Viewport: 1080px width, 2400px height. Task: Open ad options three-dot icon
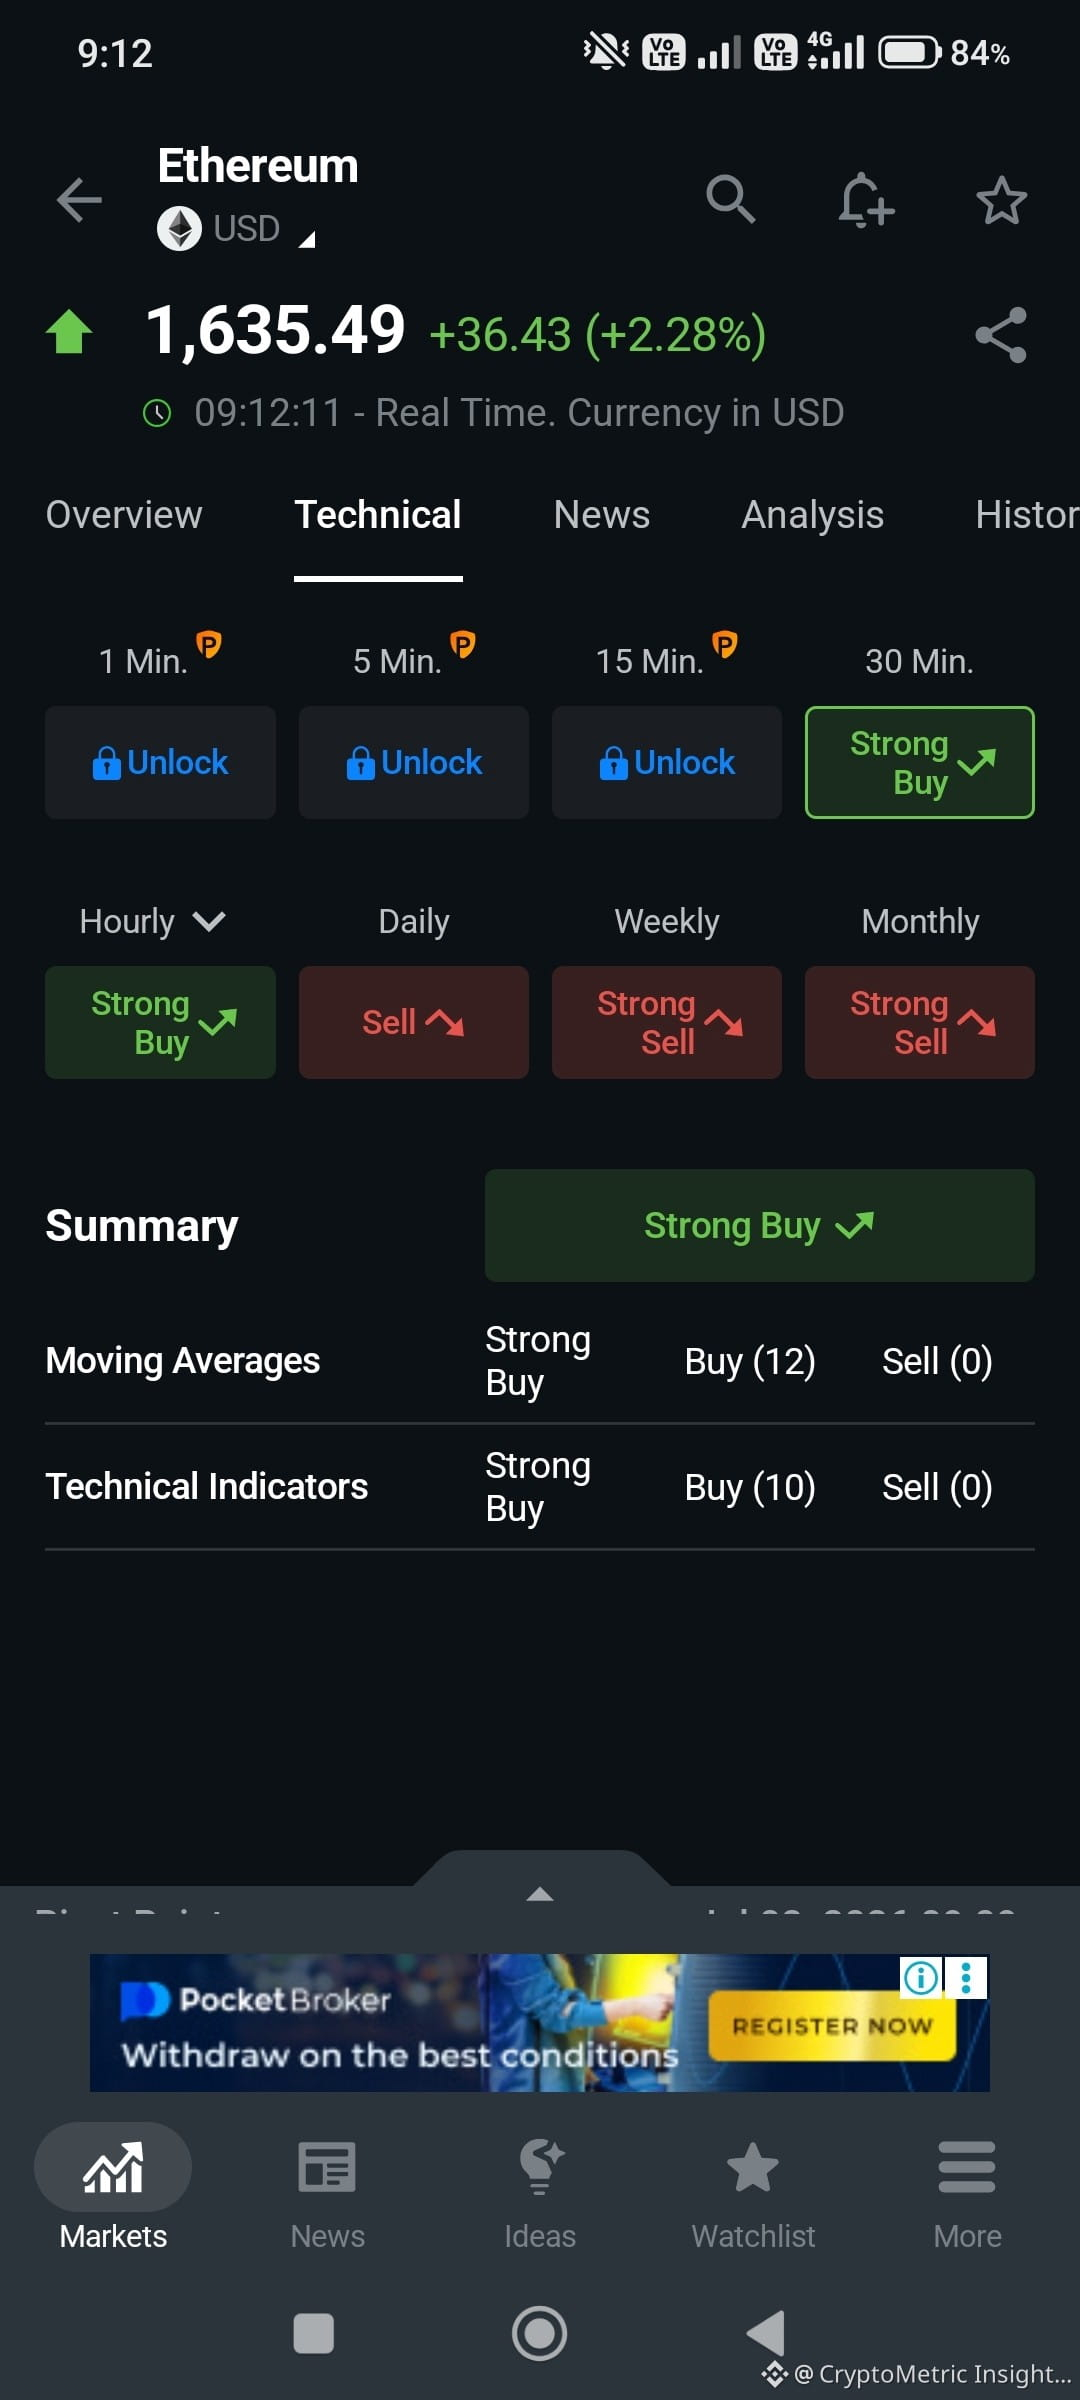click(x=966, y=1977)
